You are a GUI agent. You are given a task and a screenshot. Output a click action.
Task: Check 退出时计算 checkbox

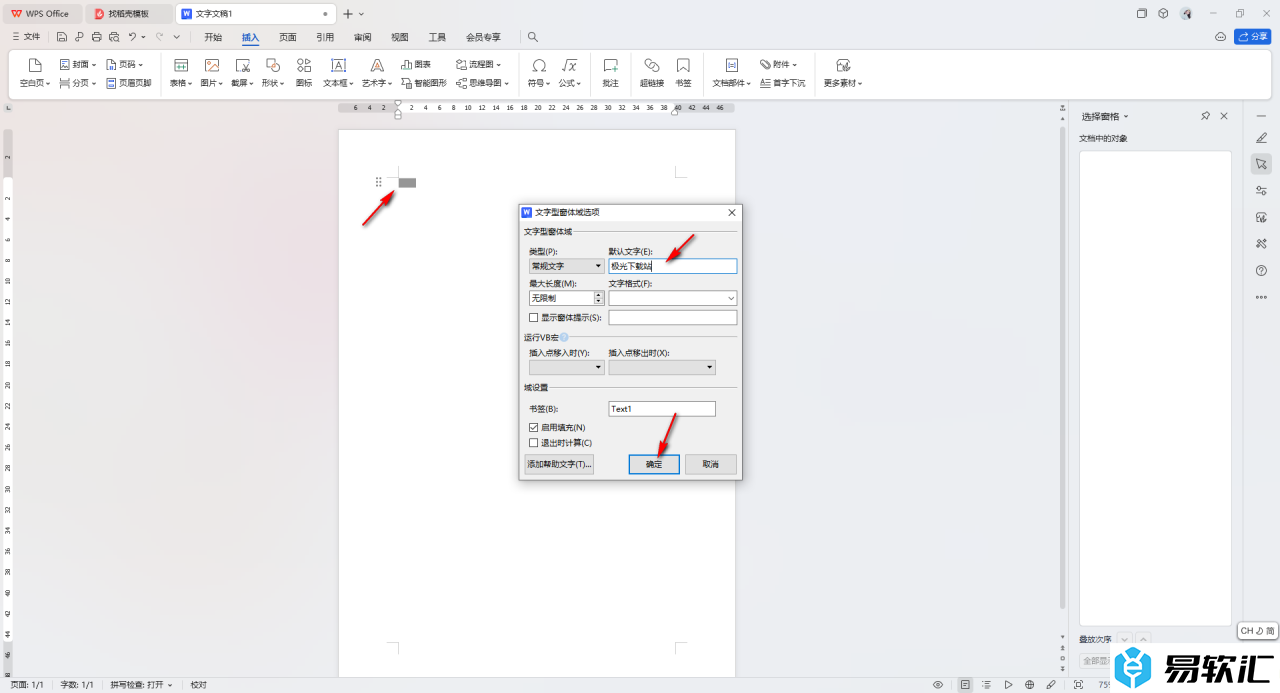[x=533, y=443]
